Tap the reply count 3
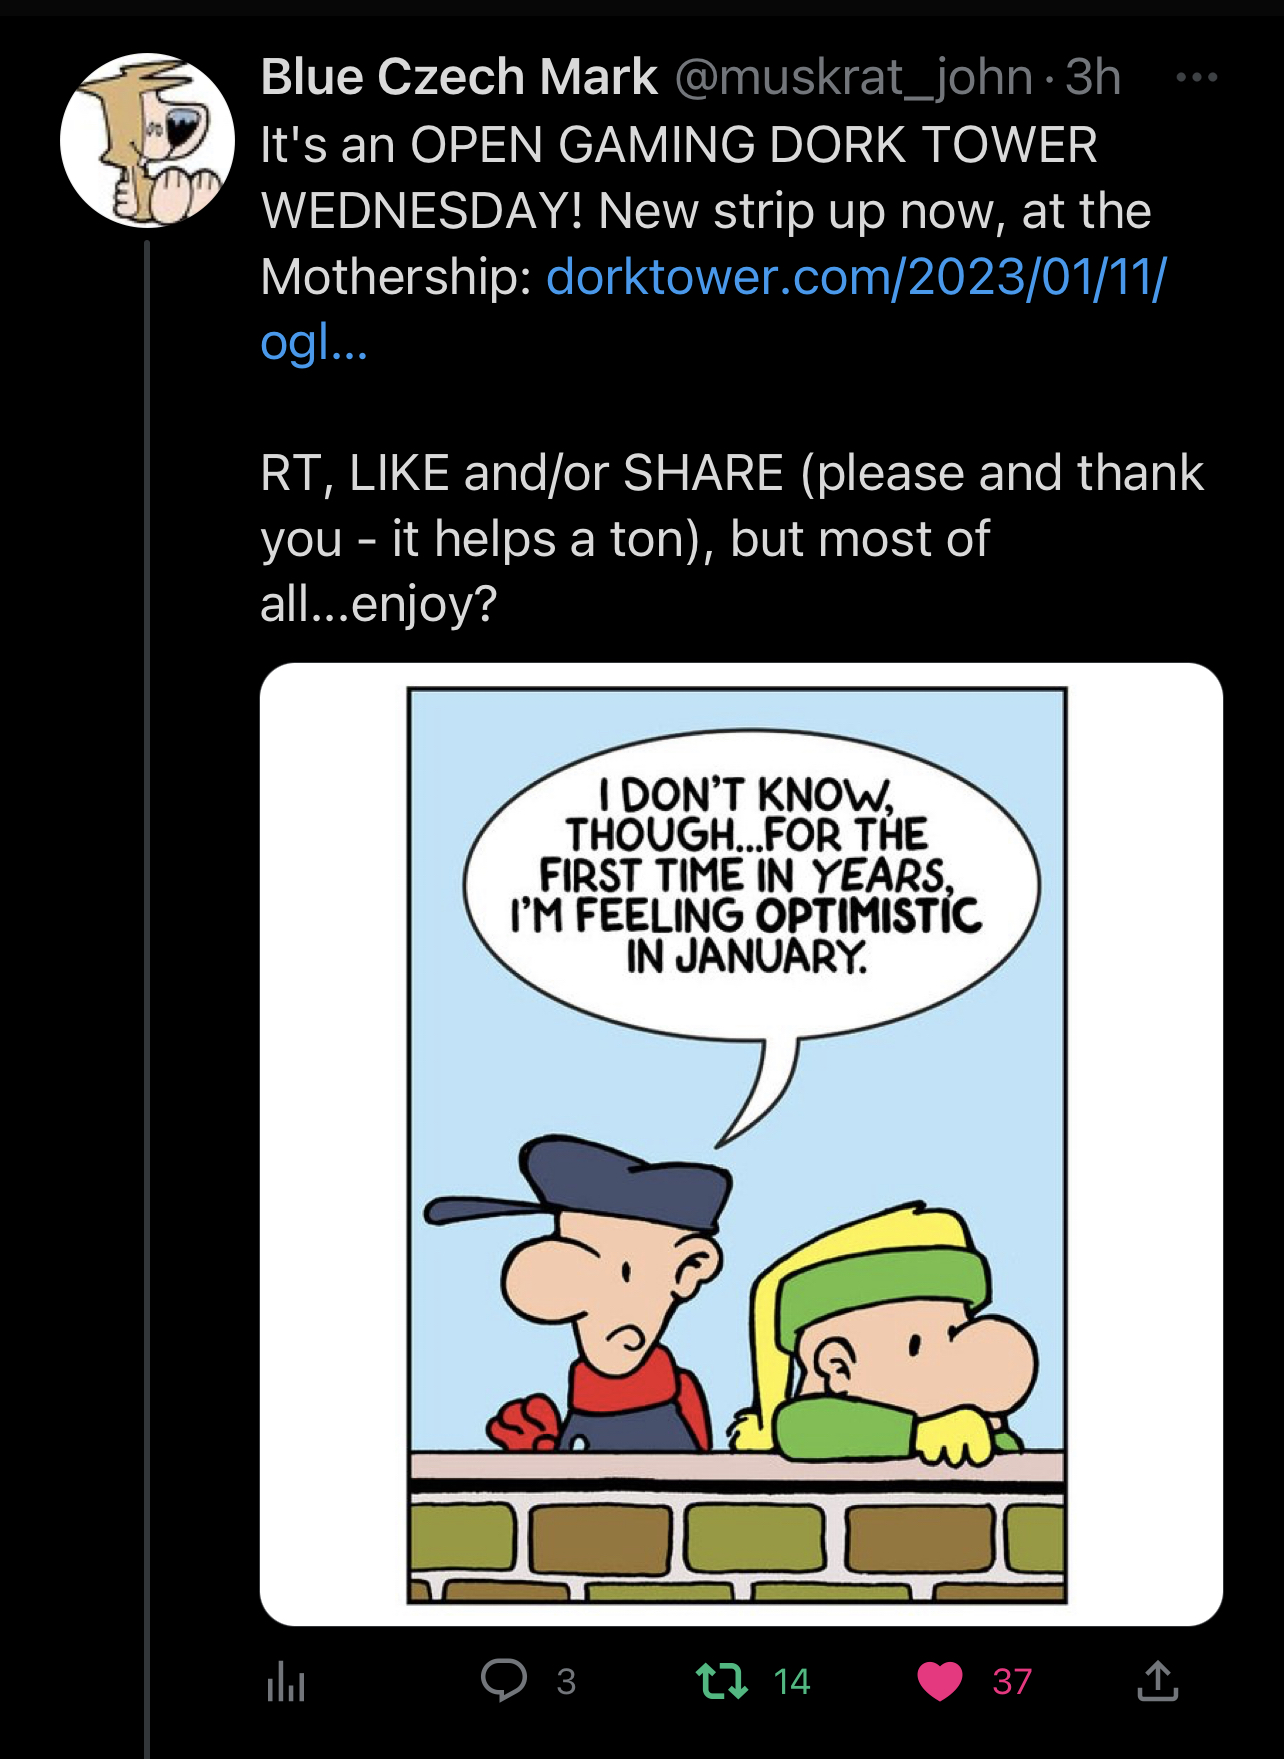 [566, 1681]
